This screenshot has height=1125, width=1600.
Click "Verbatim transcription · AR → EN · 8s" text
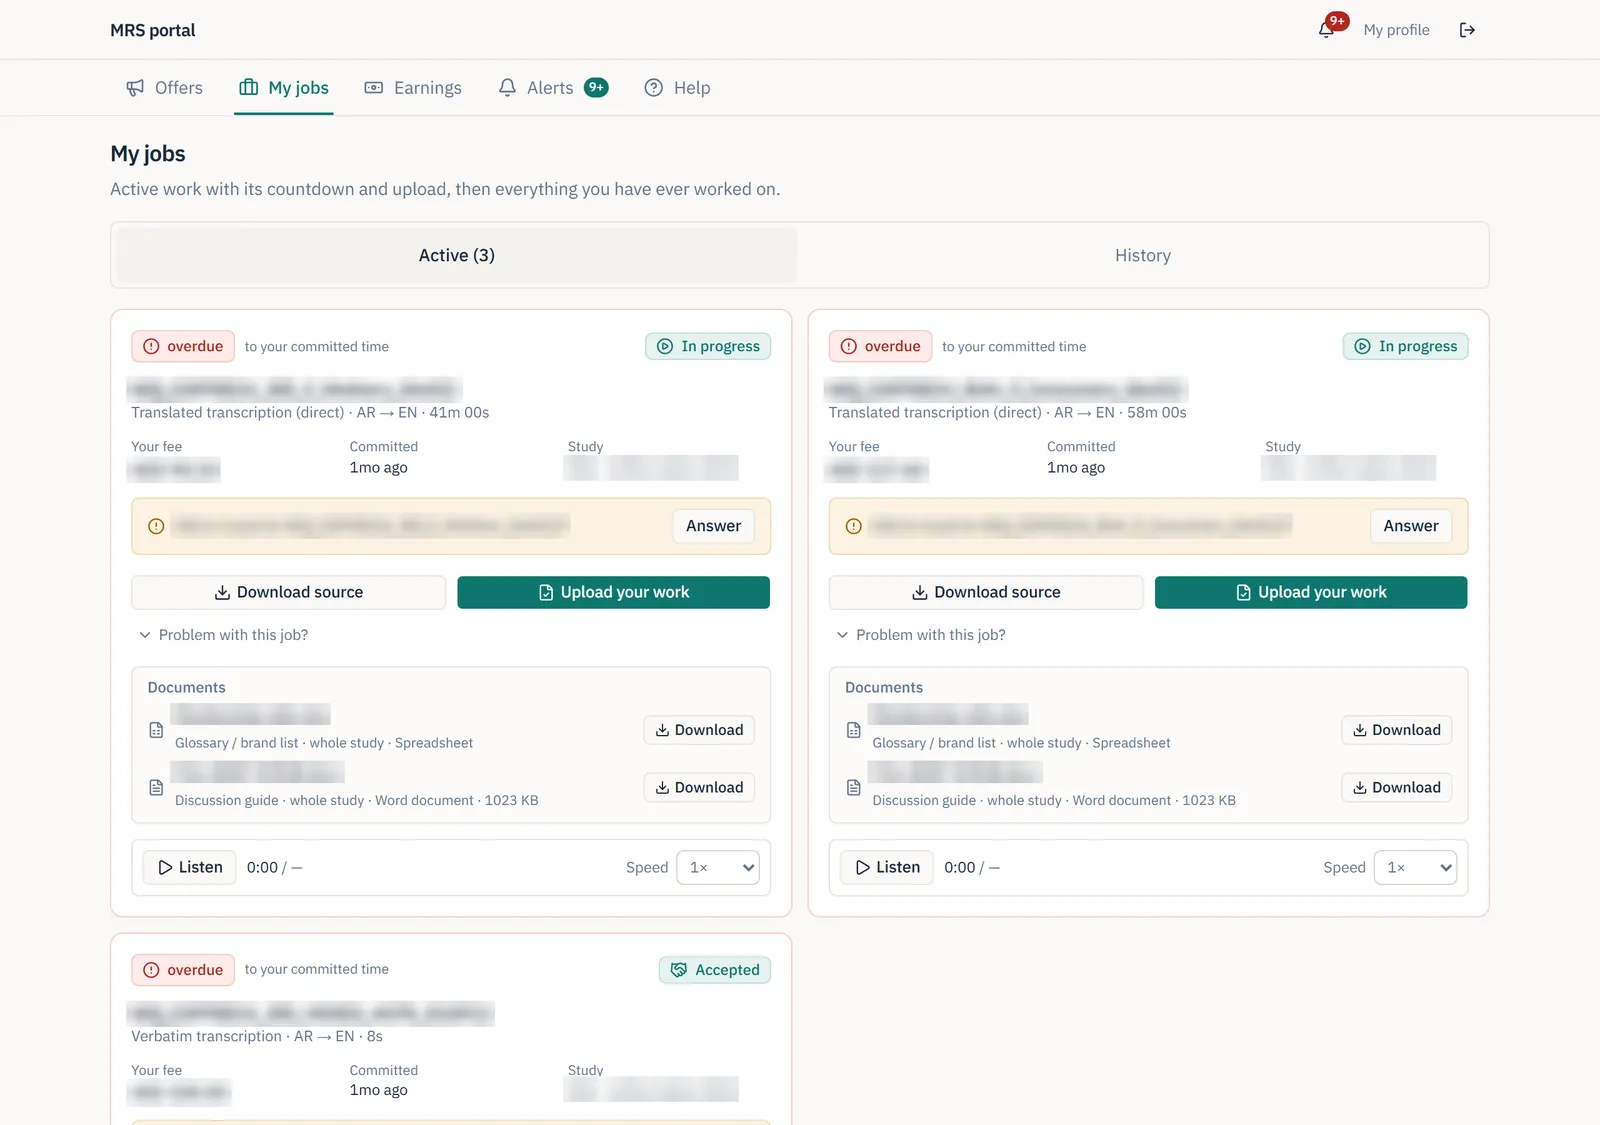(257, 1037)
